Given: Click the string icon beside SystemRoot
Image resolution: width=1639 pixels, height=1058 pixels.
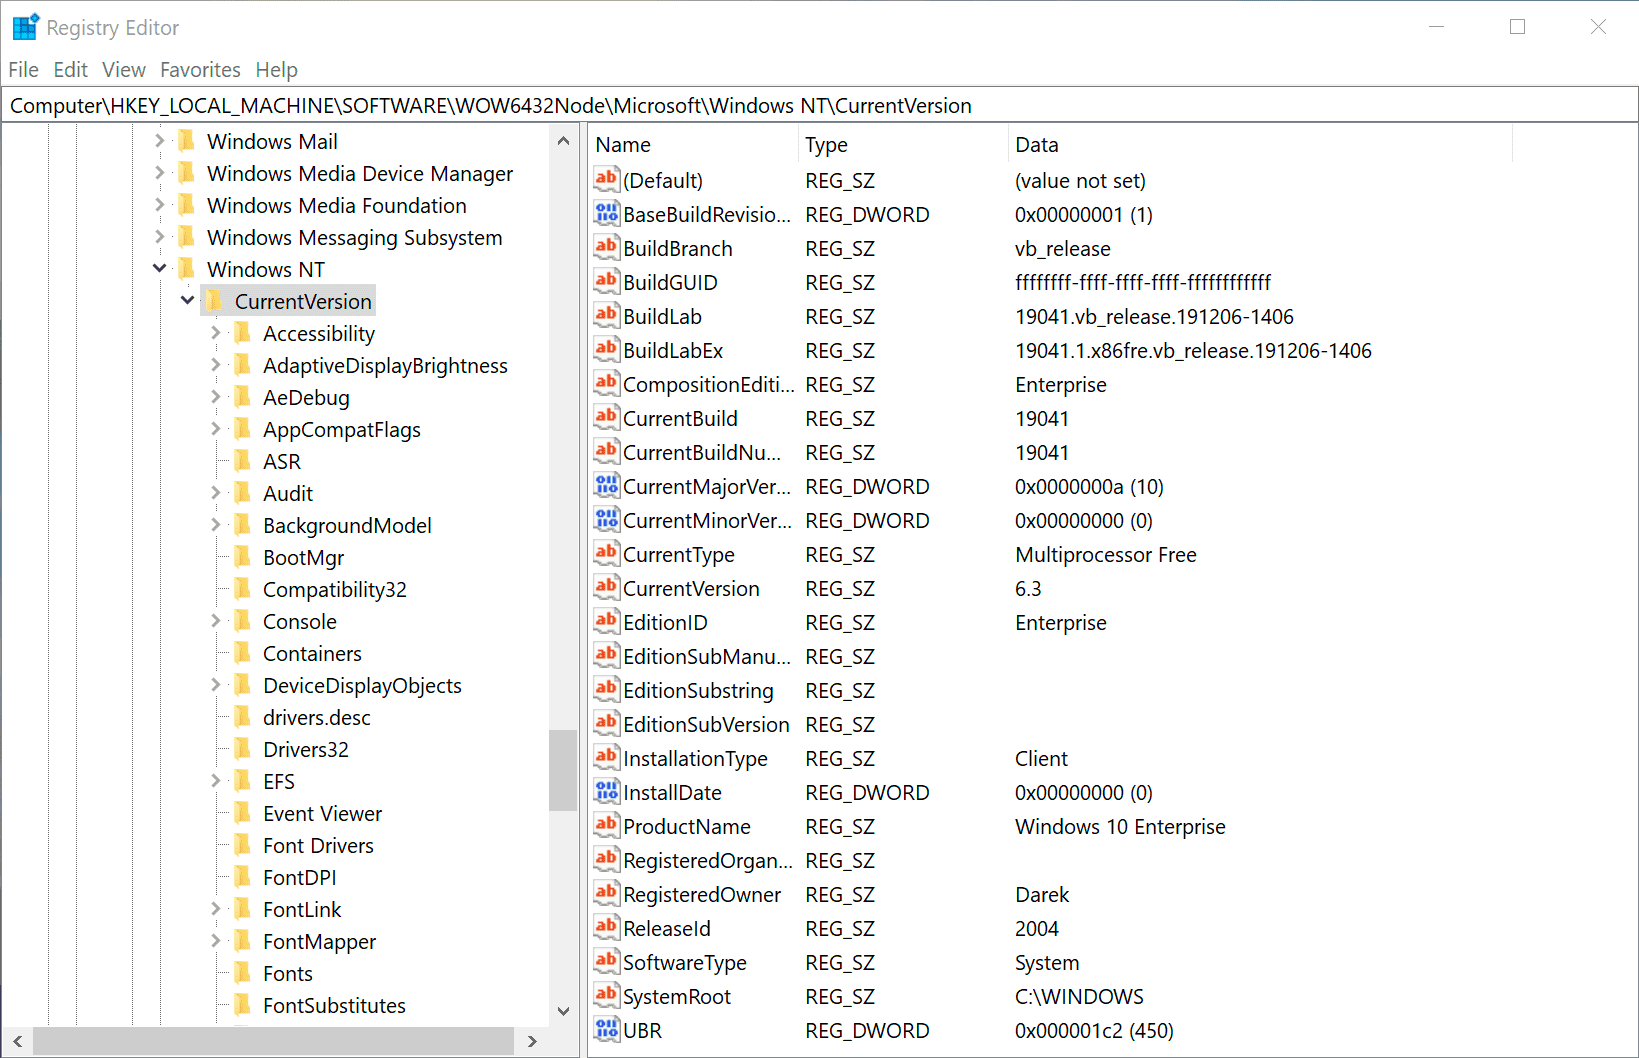Looking at the screenshot, I should click(x=606, y=995).
